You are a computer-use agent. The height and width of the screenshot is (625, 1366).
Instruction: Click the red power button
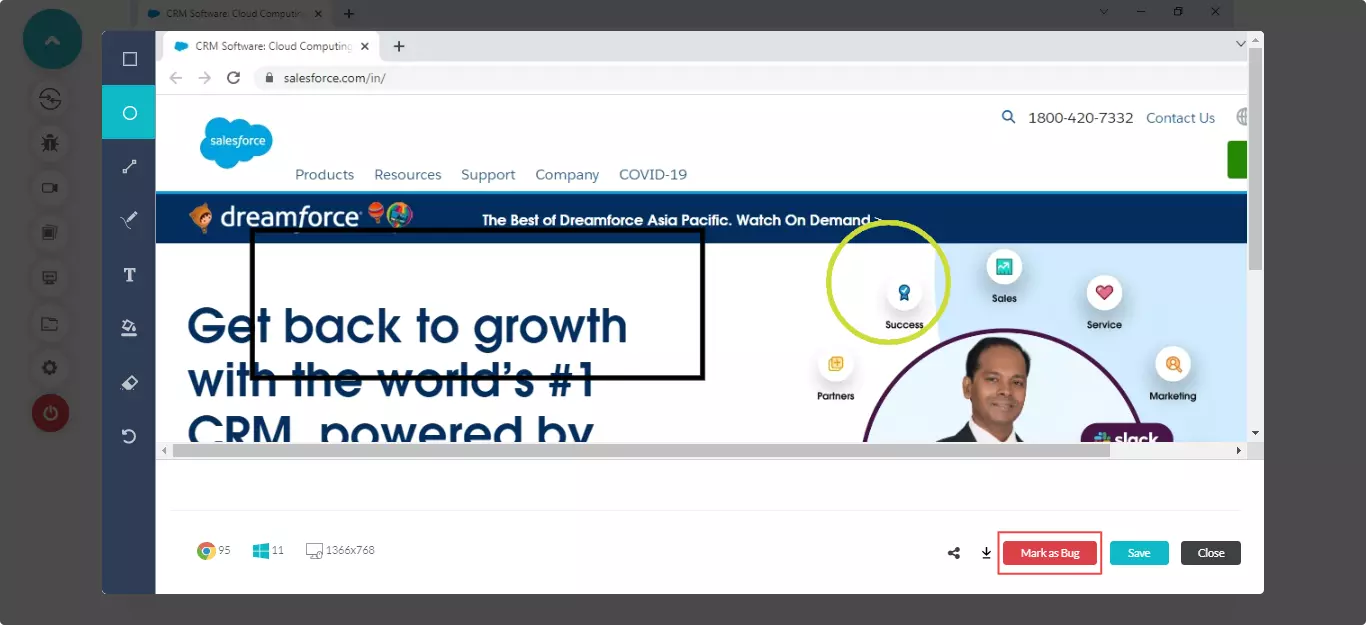pos(50,413)
